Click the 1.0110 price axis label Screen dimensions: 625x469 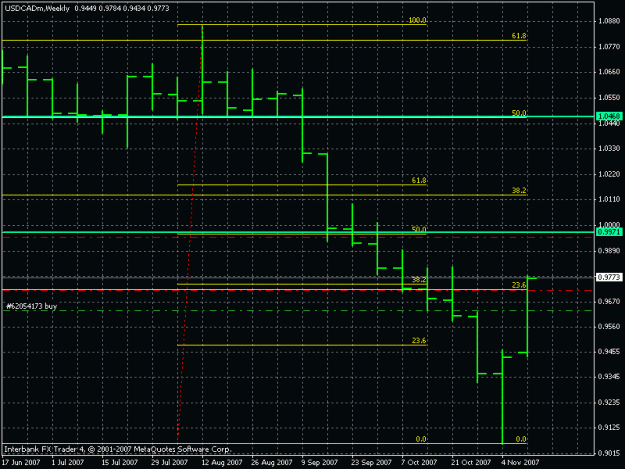[609, 199]
